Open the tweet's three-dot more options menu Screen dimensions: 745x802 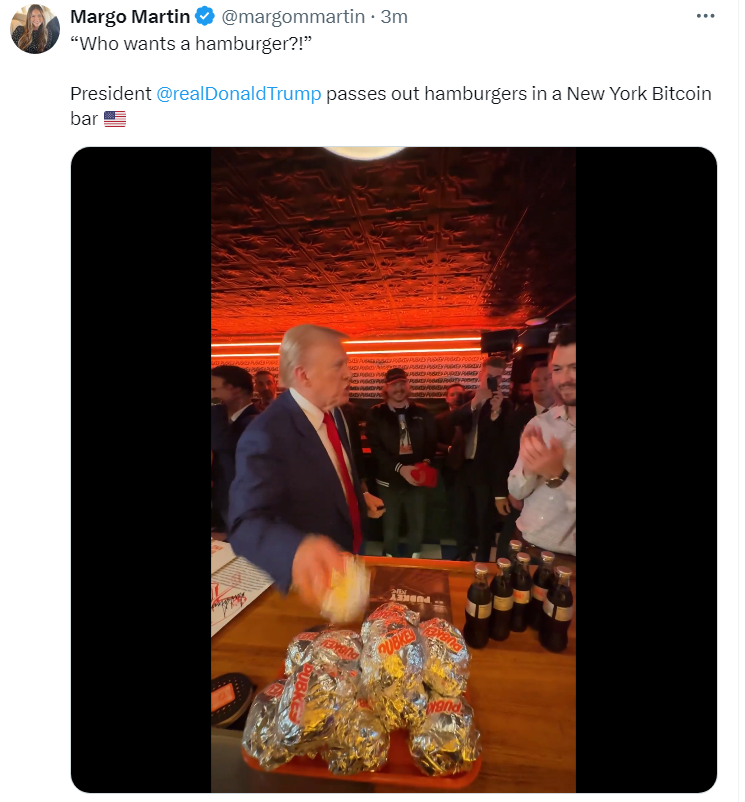[705, 16]
